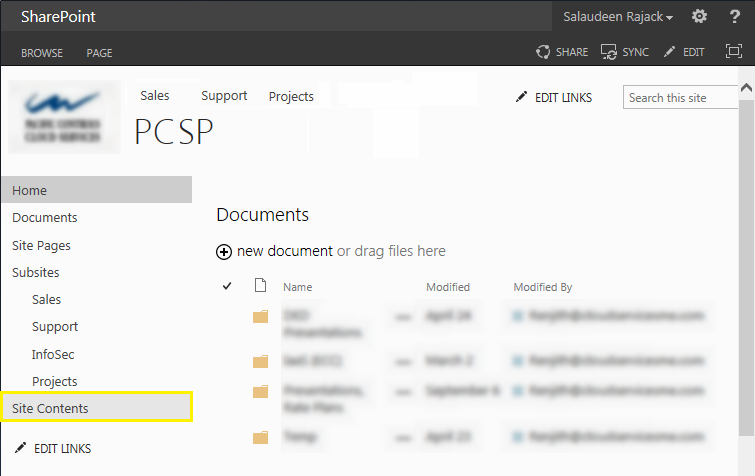Viewport: 755px width, 476px height.
Task: Click EDIT LINKS in the top navigation
Action: [554, 97]
